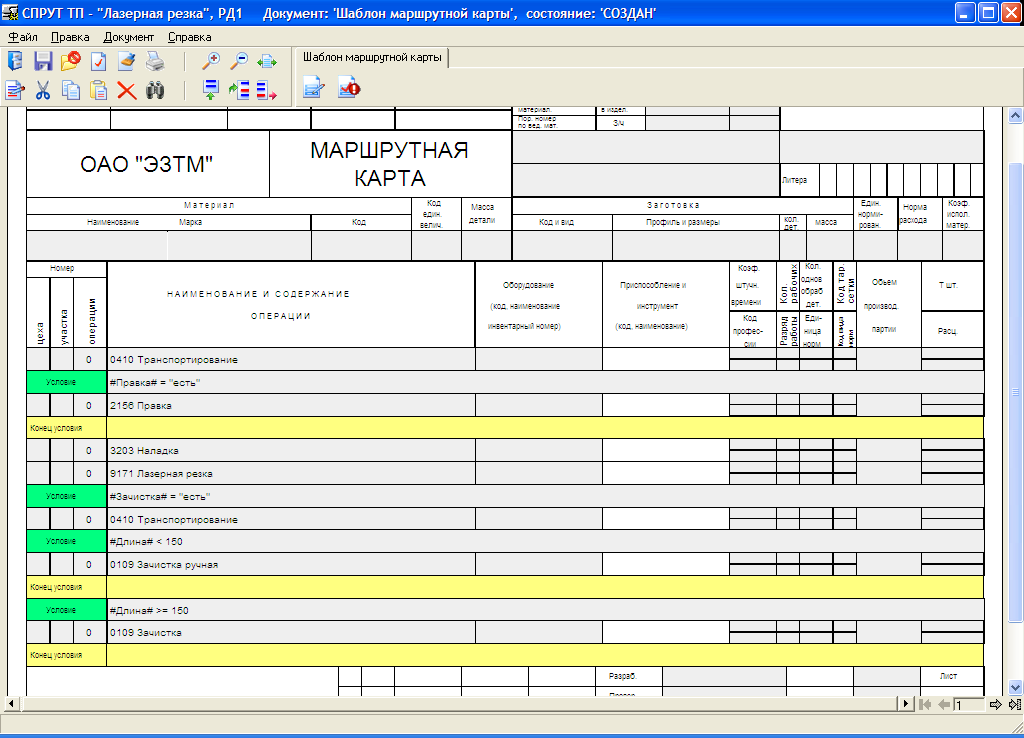
Task: Zoom out with the magnifier minus icon
Action: (x=239, y=61)
